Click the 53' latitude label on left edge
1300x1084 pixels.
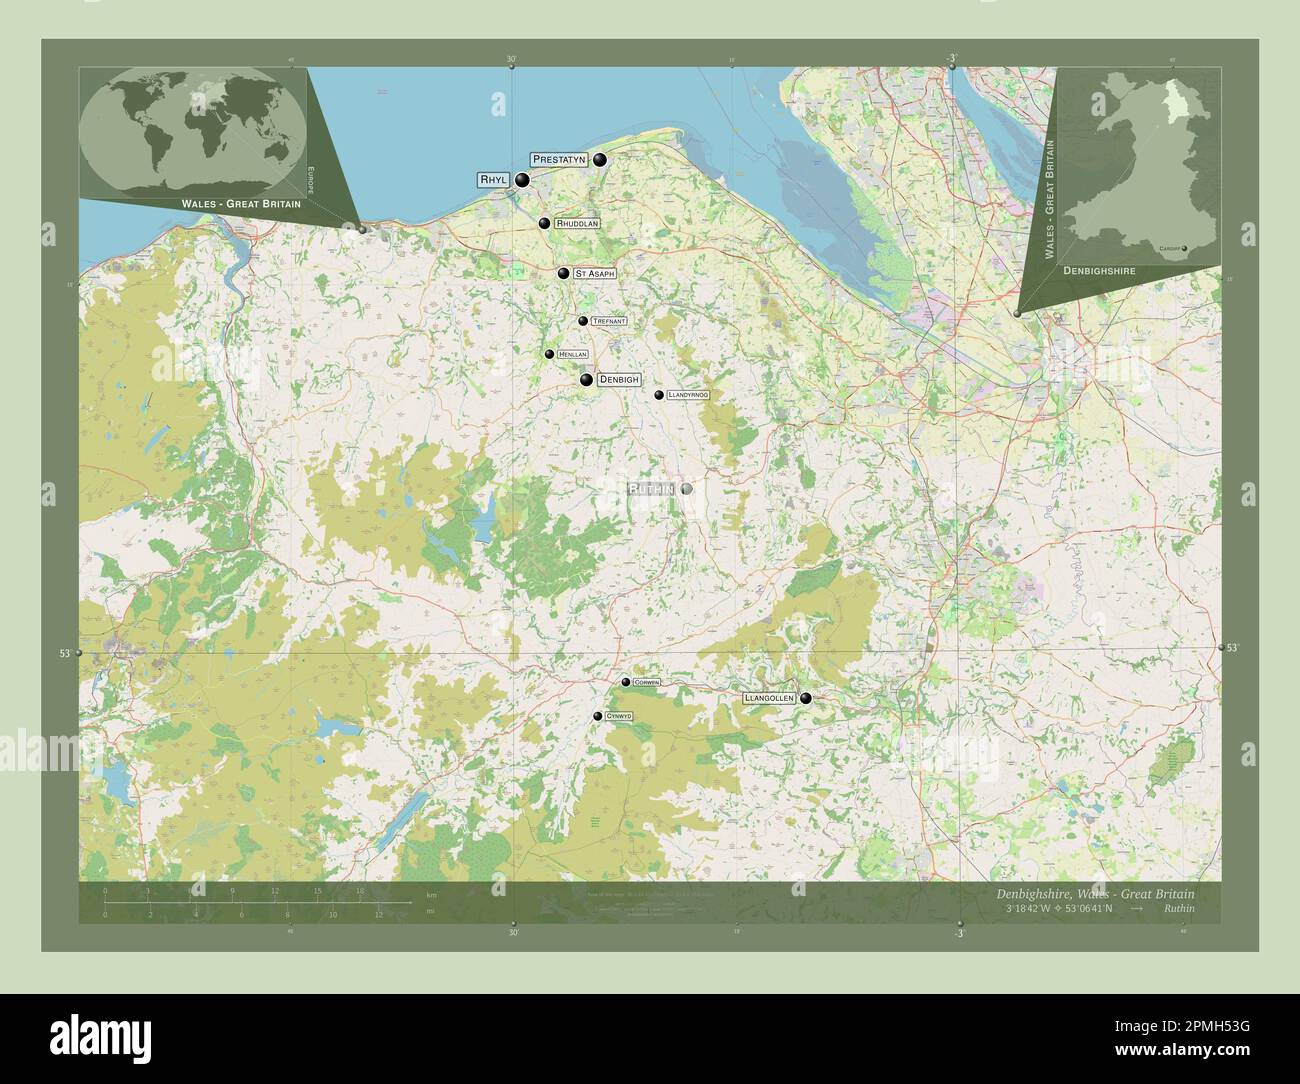pos(65,654)
